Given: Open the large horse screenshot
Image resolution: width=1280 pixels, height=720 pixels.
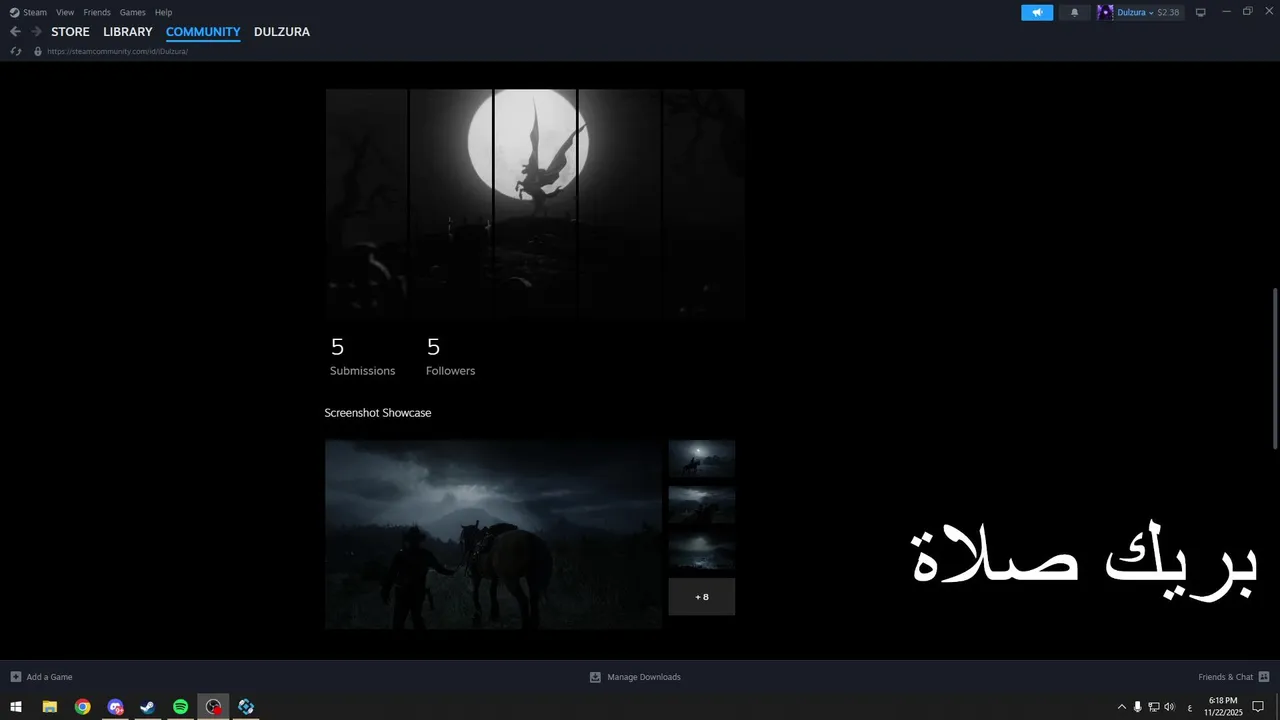Looking at the screenshot, I should pos(493,534).
